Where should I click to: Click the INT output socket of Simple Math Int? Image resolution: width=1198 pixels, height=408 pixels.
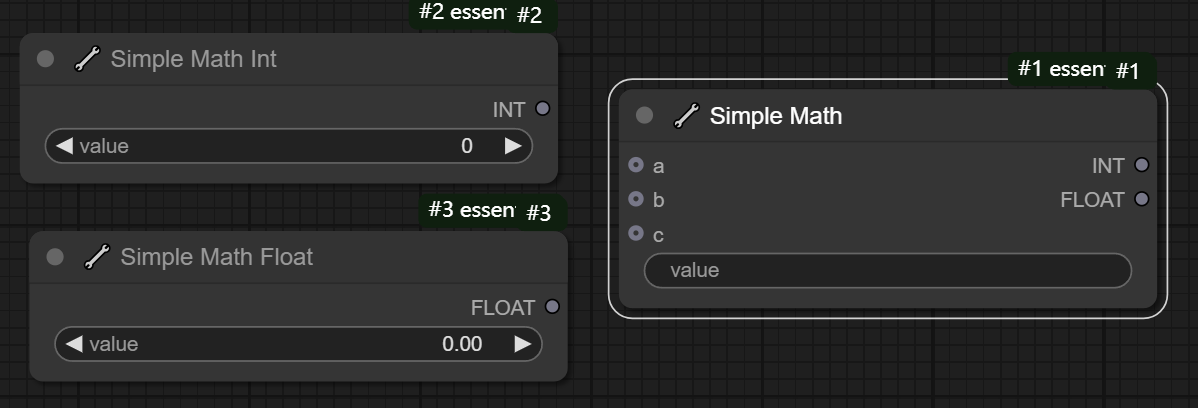(x=543, y=109)
